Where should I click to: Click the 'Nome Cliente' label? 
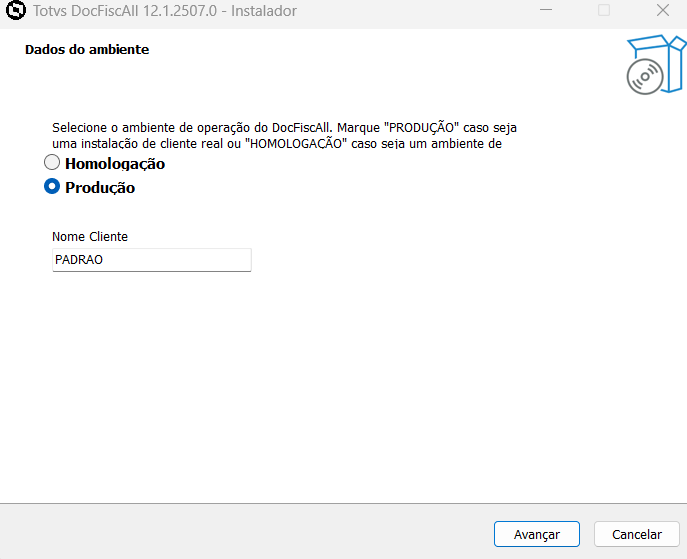point(90,237)
